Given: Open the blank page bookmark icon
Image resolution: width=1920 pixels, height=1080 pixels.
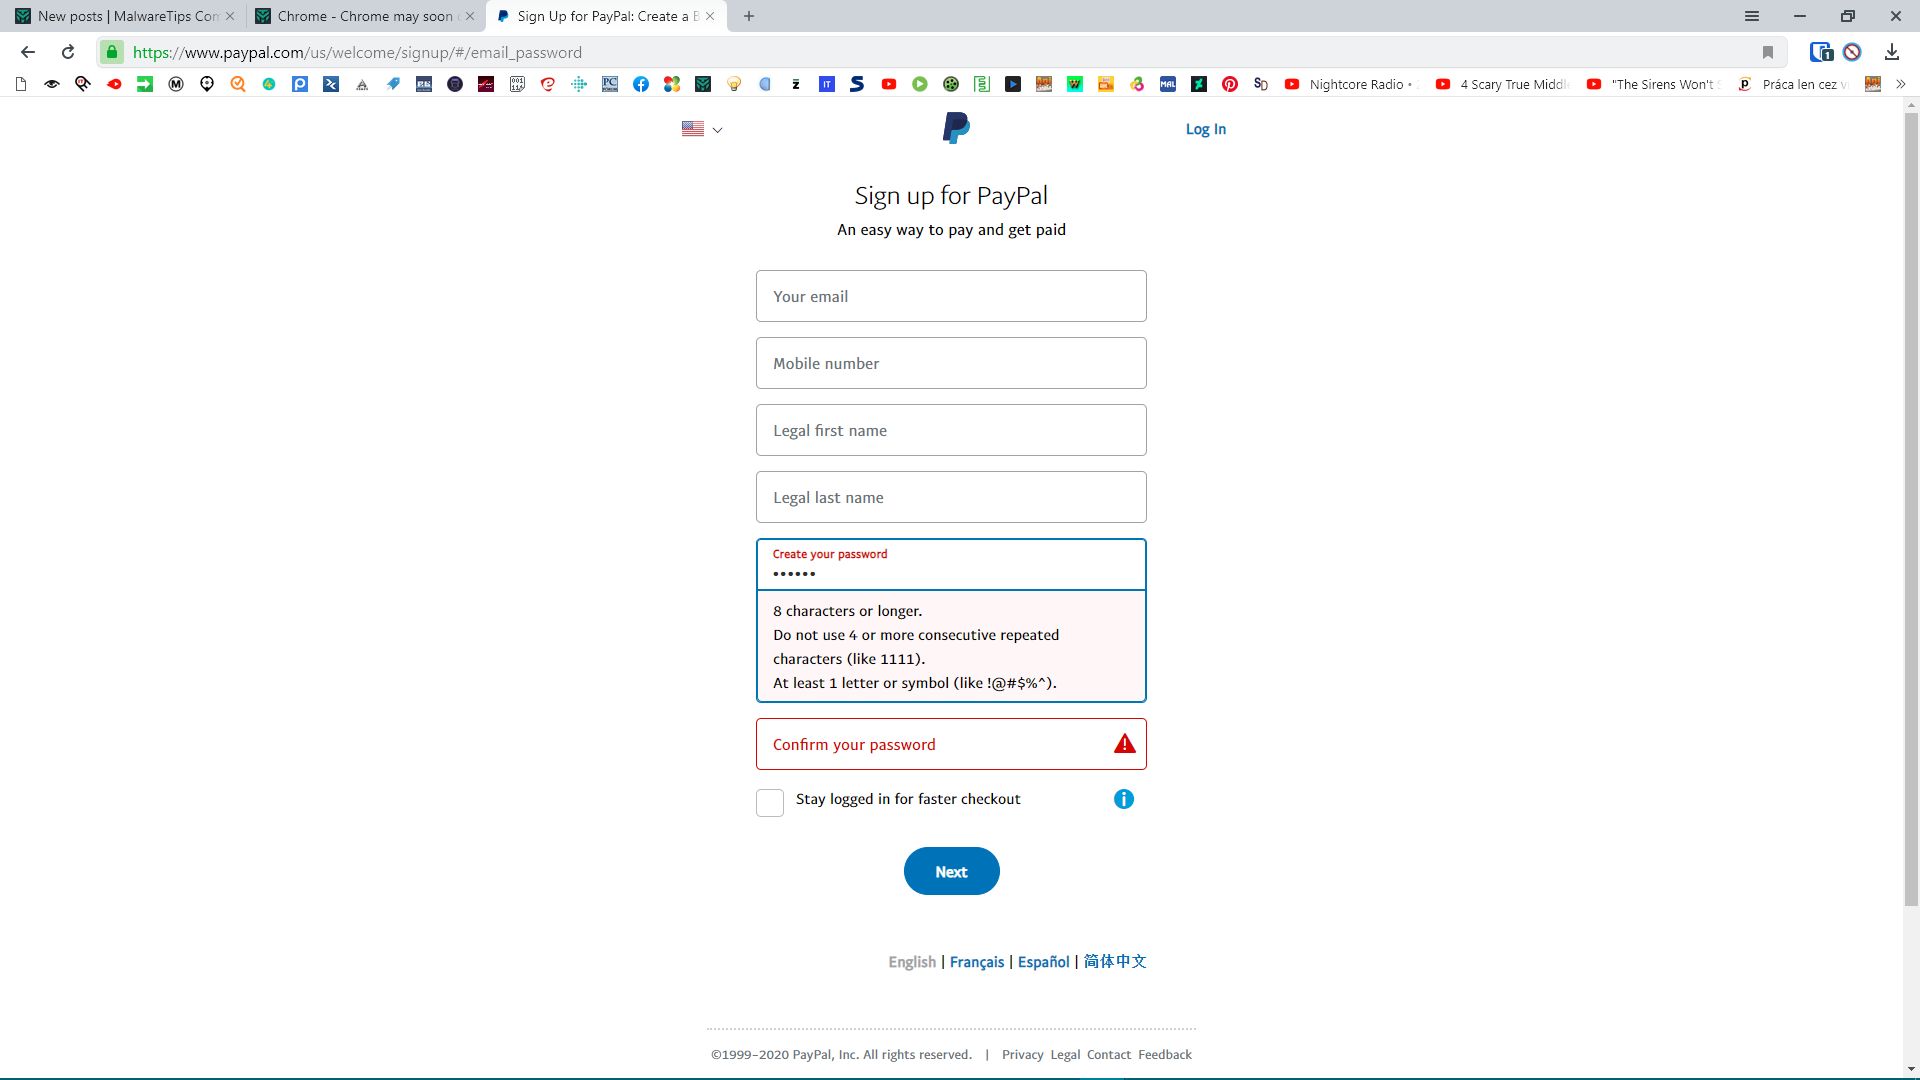Looking at the screenshot, I should (x=21, y=85).
